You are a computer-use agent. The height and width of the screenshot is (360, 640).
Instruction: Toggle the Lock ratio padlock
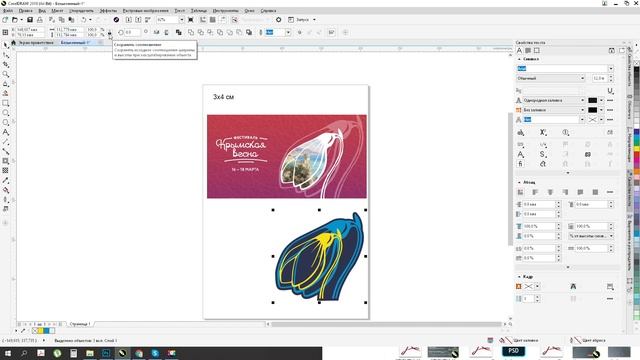pos(109,33)
